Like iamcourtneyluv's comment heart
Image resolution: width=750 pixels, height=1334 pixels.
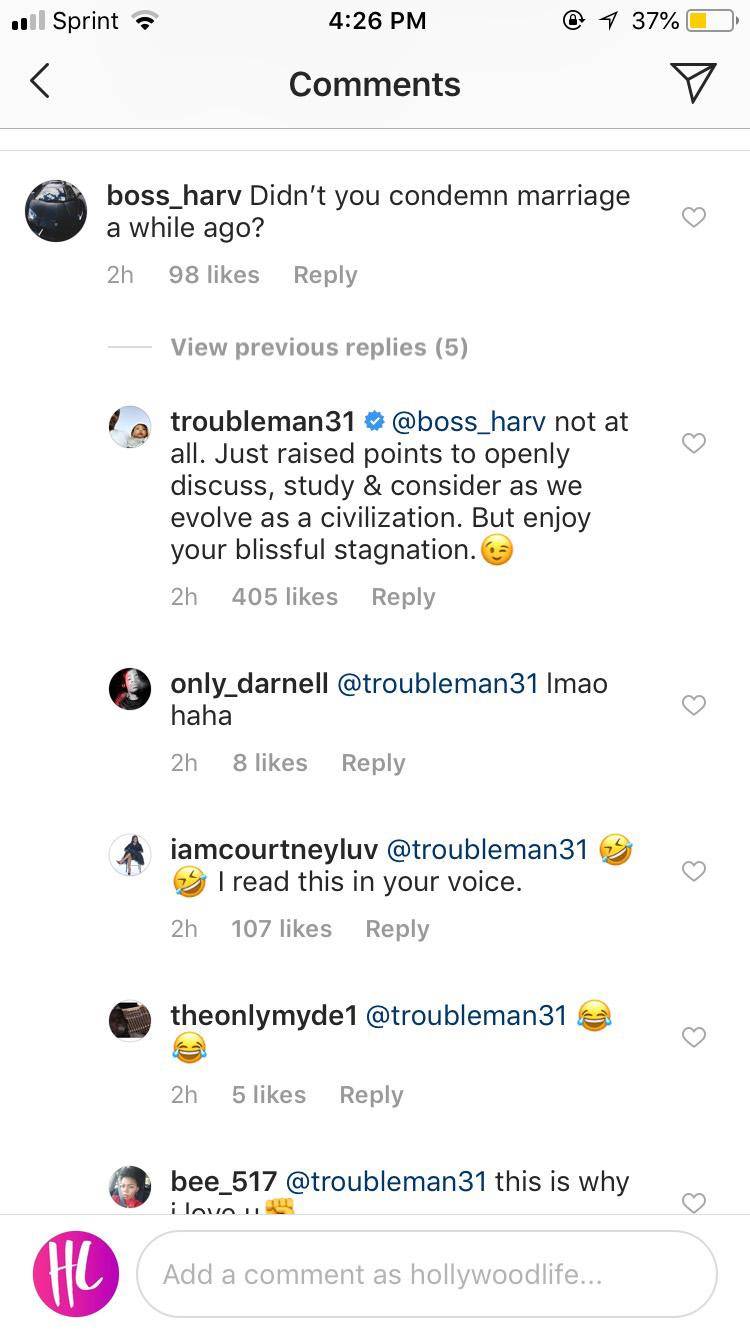point(693,871)
